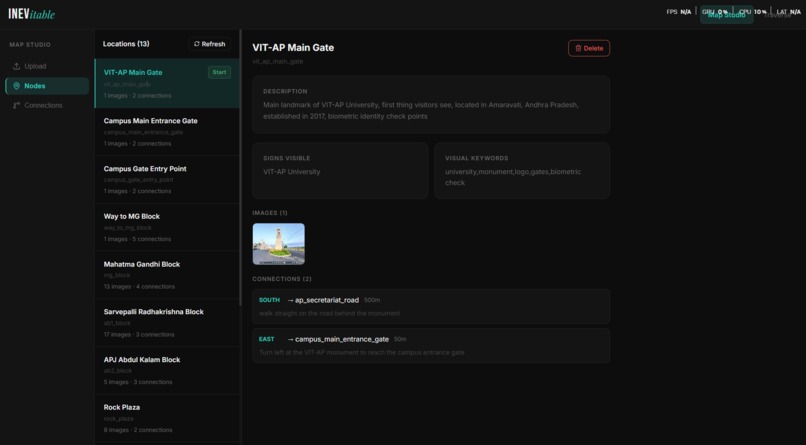806x445 pixels.
Task: Click the SOUTH ap_secretariat_road connection
Action: click(431, 306)
